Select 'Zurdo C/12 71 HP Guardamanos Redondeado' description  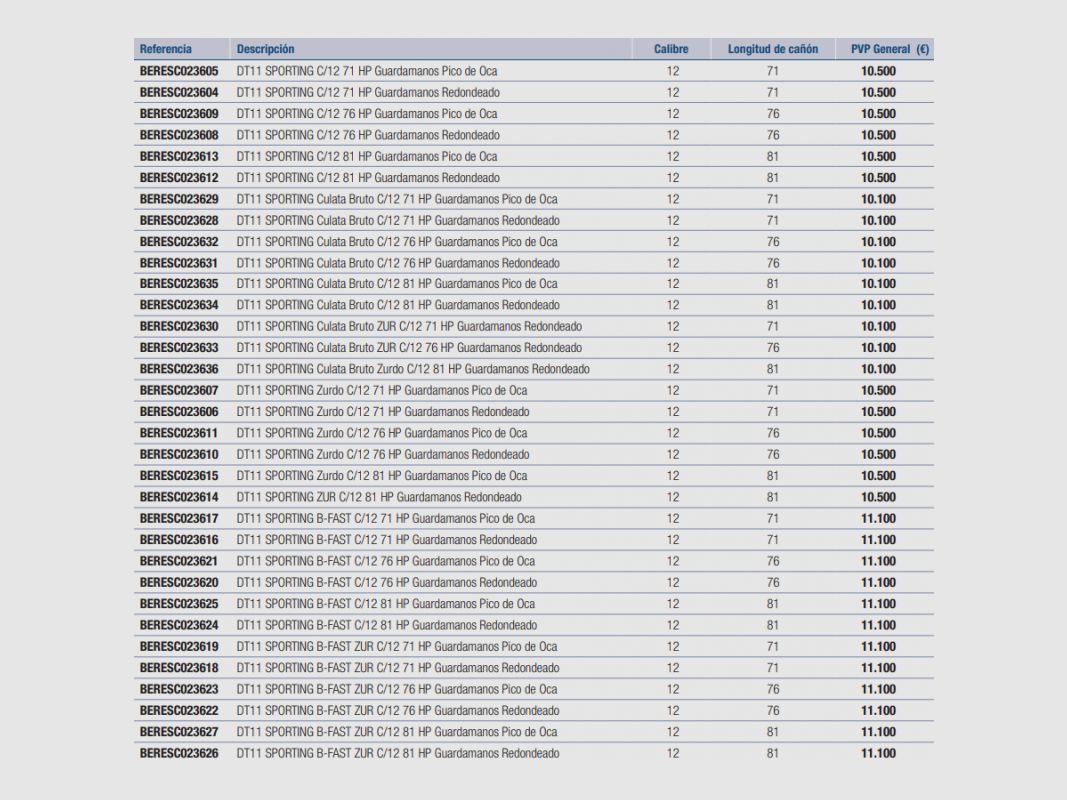point(383,412)
